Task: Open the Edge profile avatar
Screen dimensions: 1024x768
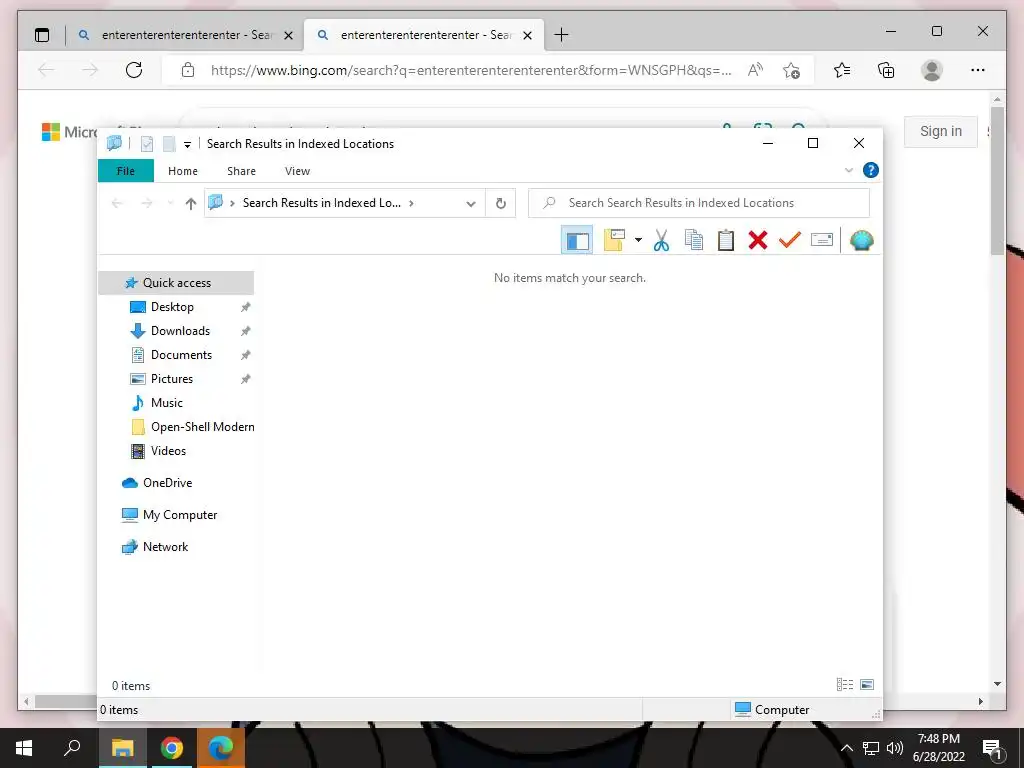Action: pyautogui.click(x=932, y=70)
